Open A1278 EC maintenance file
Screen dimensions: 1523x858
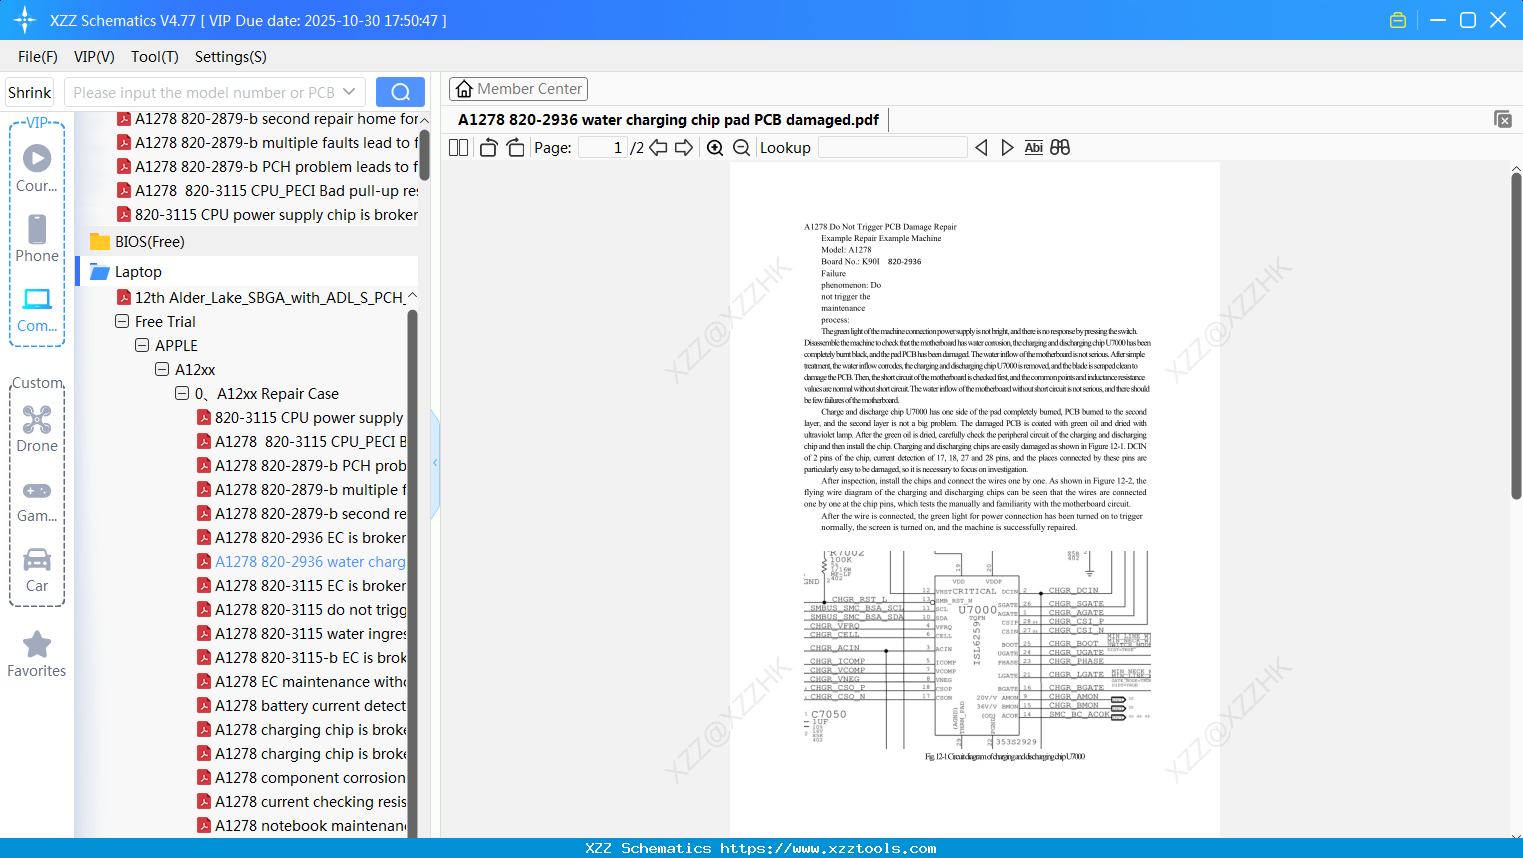tap(301, 682)
